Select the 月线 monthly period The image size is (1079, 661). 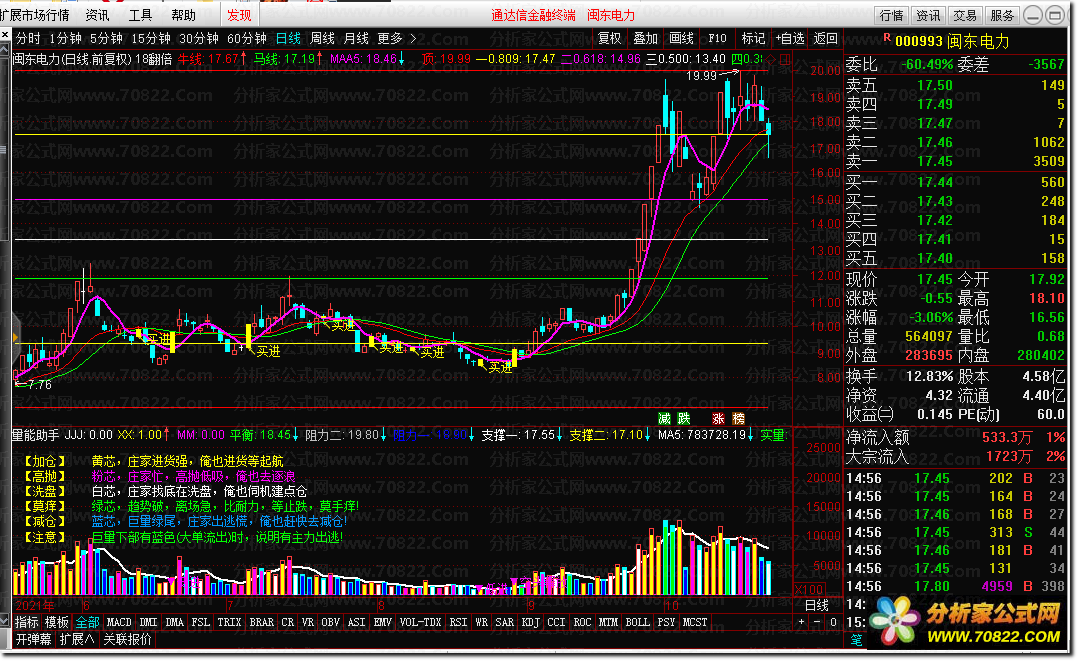tap(356, 39)
